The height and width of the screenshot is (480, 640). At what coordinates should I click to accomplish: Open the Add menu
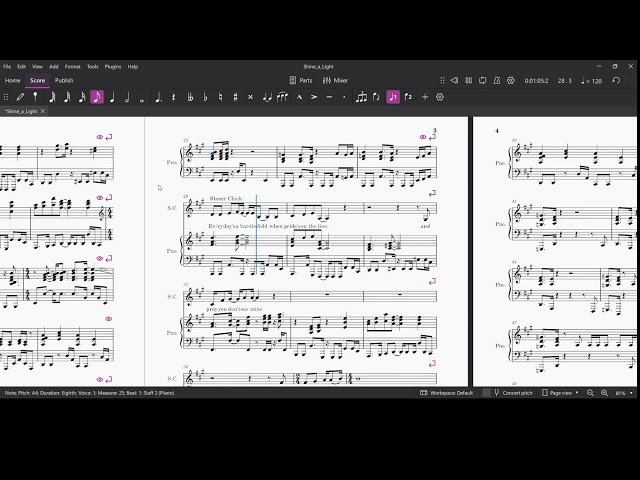53,67
